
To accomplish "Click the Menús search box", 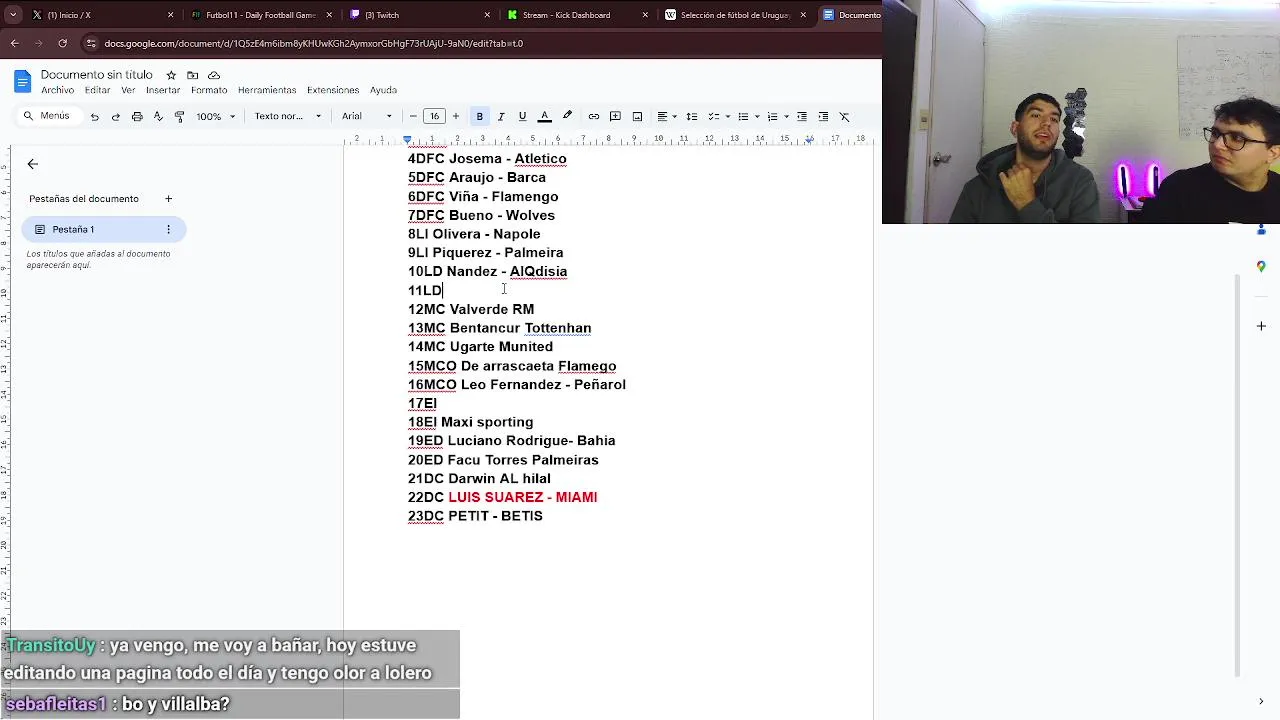I will (x=47, y=116).
